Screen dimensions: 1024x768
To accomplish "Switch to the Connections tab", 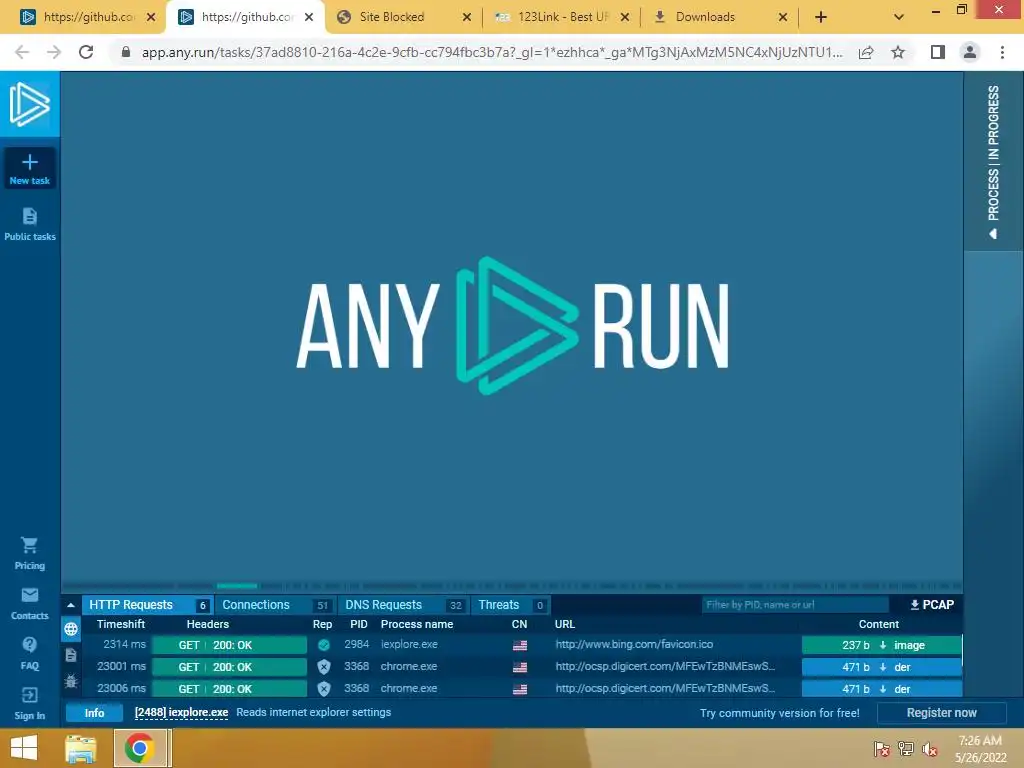I will pyautogui.click(x=275, y=605).
